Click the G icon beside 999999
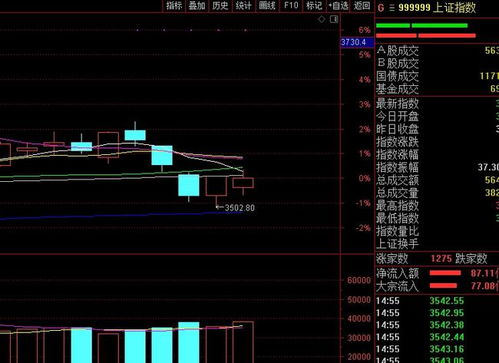The height and width of the screenshot is (363, 499). 381,8
